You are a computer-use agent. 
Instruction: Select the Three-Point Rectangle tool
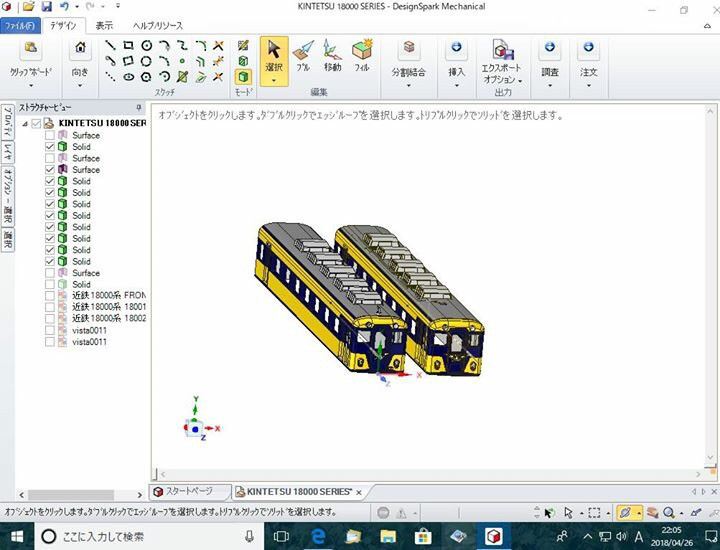click(x=128, y=61)
